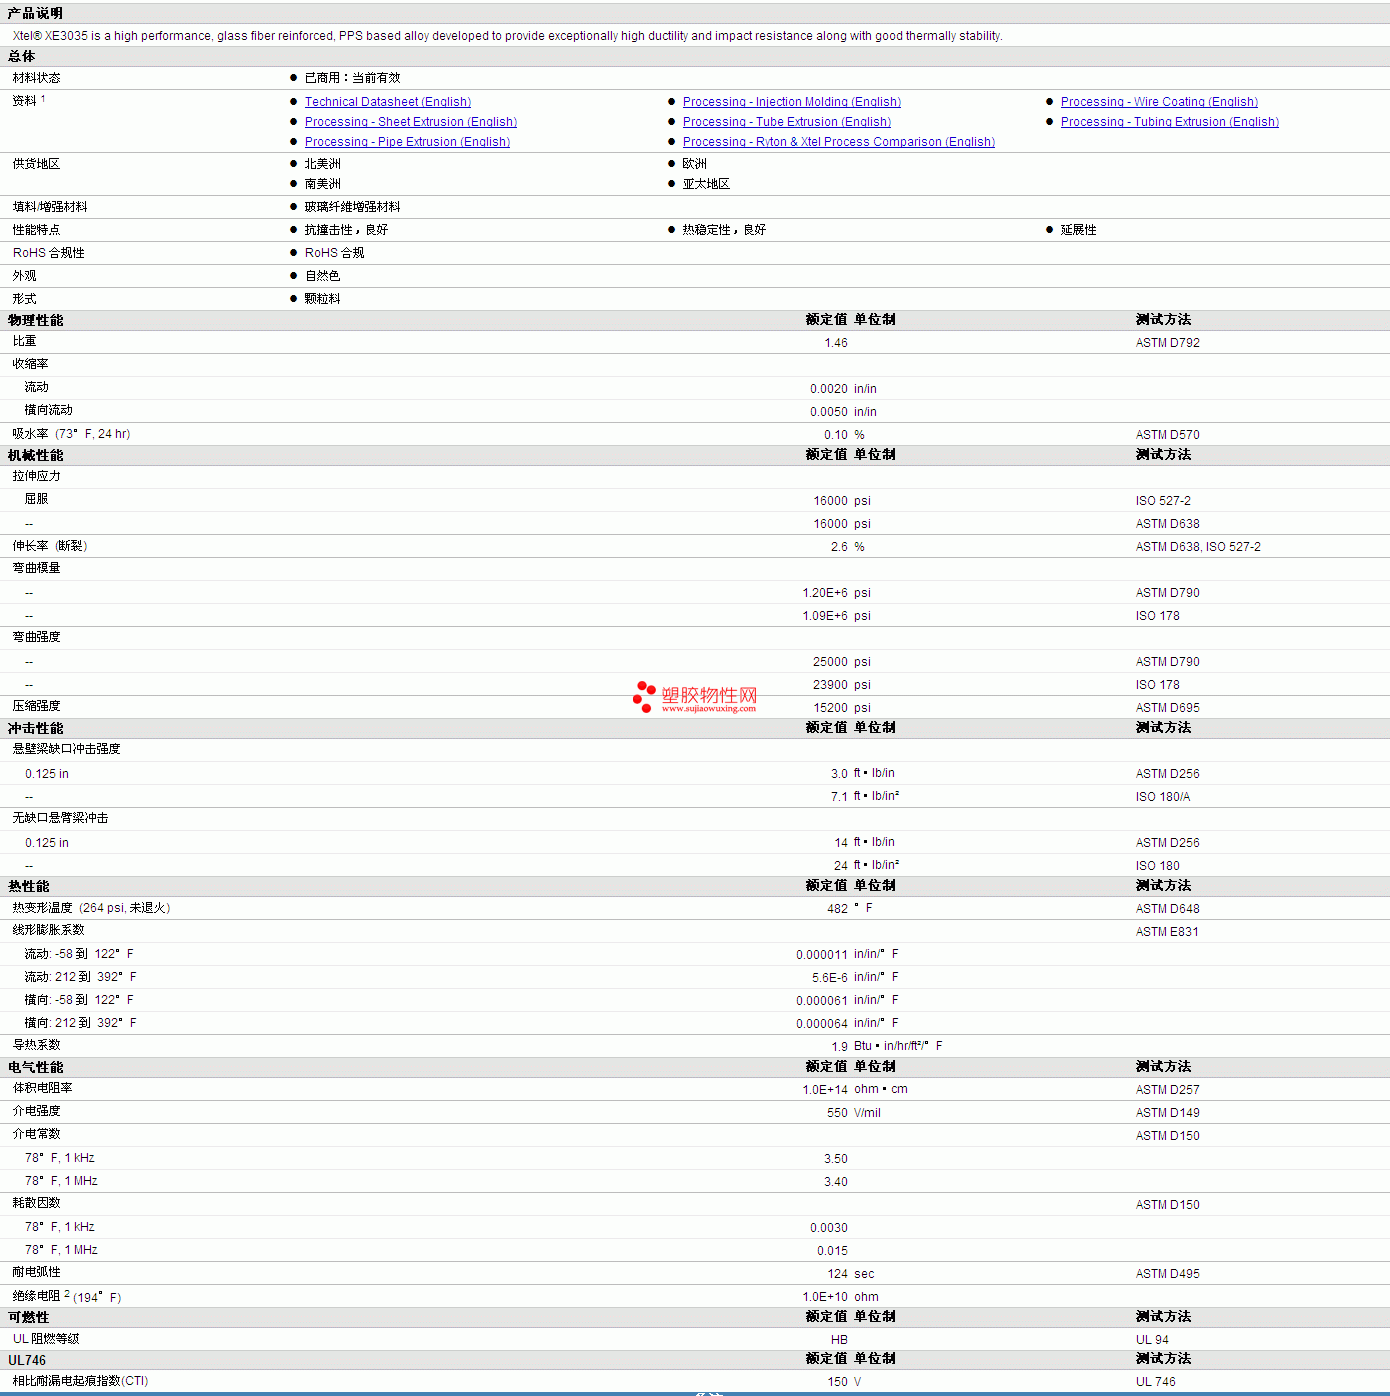The width and height of the screenshot is (1390, 1396).
Task: Click the dielectric constant value 3.50
Action: 836,1159
